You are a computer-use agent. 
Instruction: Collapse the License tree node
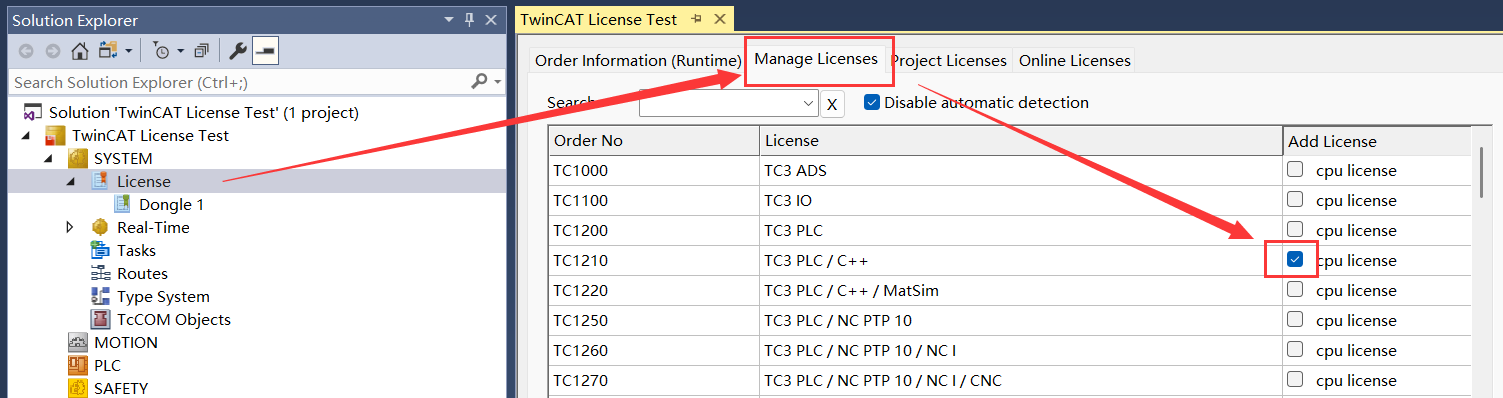pyautogui.click(x=70, y=182)
